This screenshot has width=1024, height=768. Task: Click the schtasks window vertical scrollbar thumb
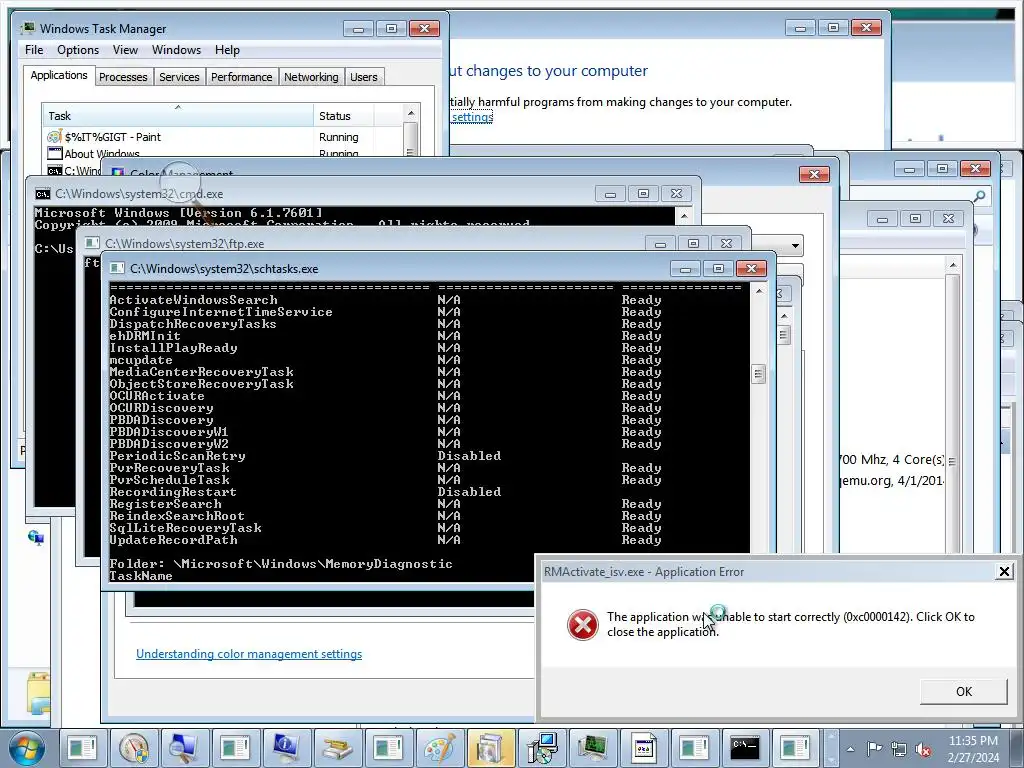[x=758, y=374]
